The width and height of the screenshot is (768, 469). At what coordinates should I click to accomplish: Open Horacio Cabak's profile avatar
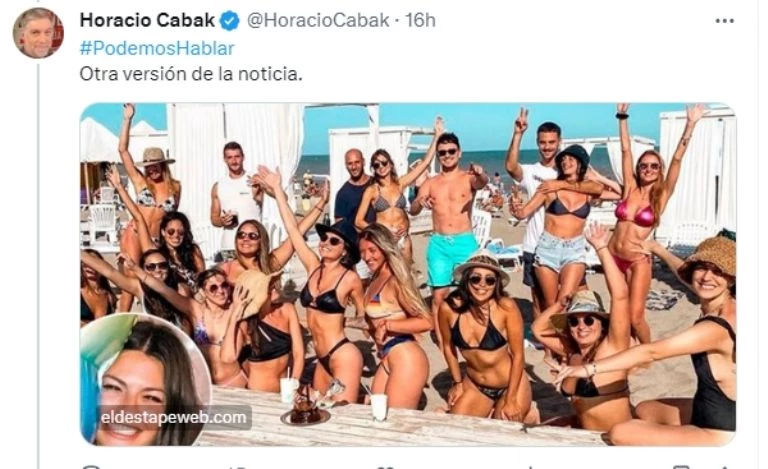[x=38, y=33]
